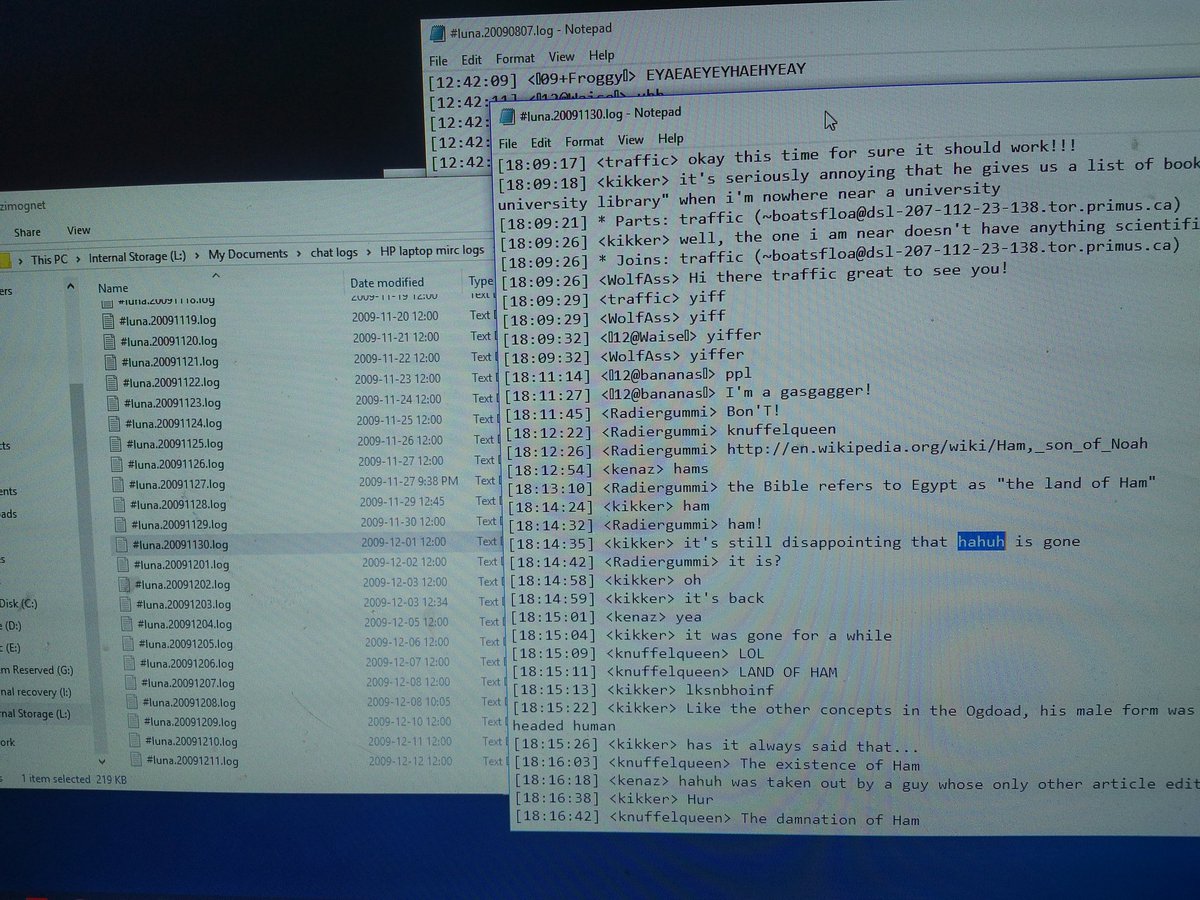The image size is (1200, 900).
Task: Select Disk (C:) in the navigation pane
Action: click(x=19, y=603)
